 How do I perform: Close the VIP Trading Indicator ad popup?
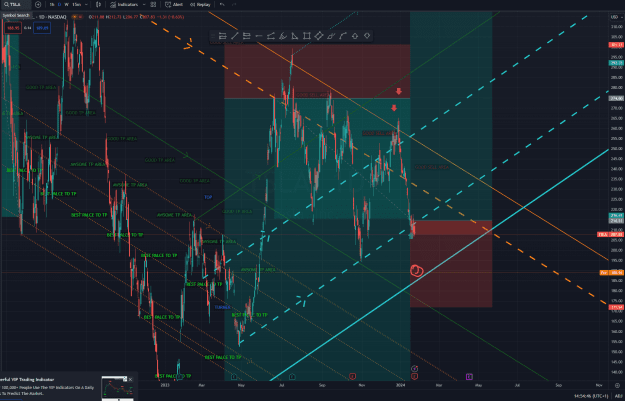point(130,379)
